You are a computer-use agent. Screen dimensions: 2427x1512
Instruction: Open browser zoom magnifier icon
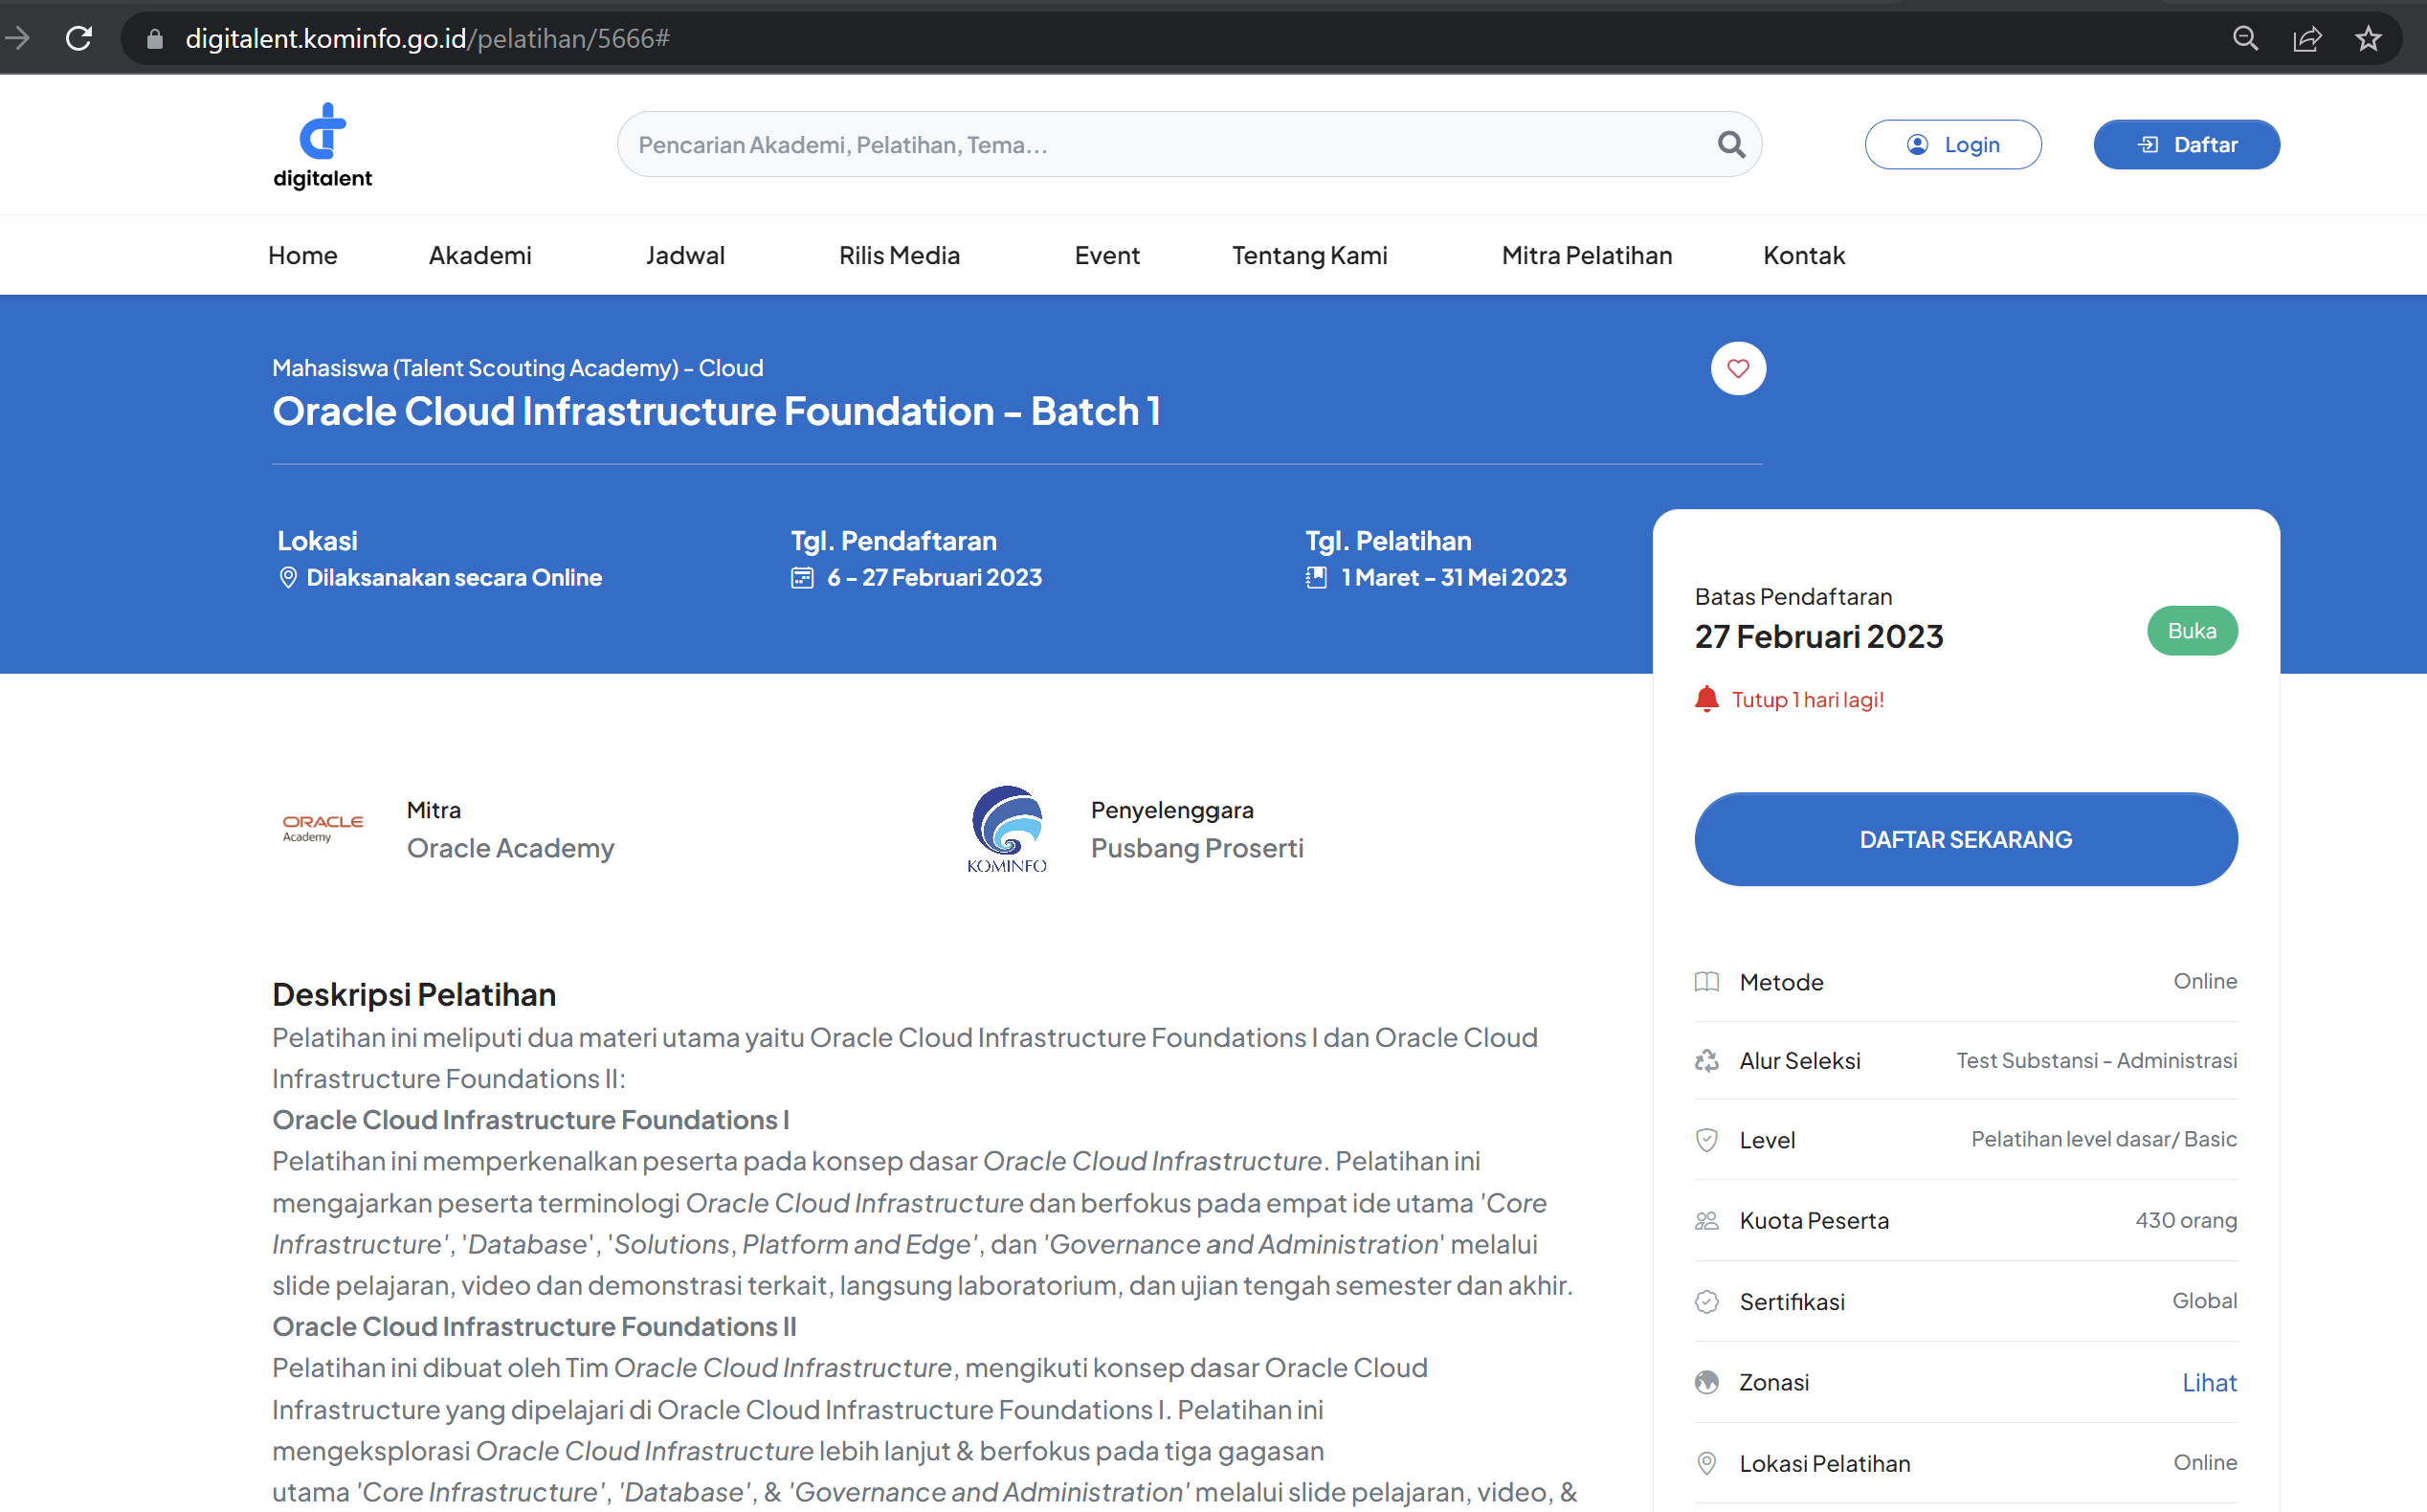click(2245, 38)
